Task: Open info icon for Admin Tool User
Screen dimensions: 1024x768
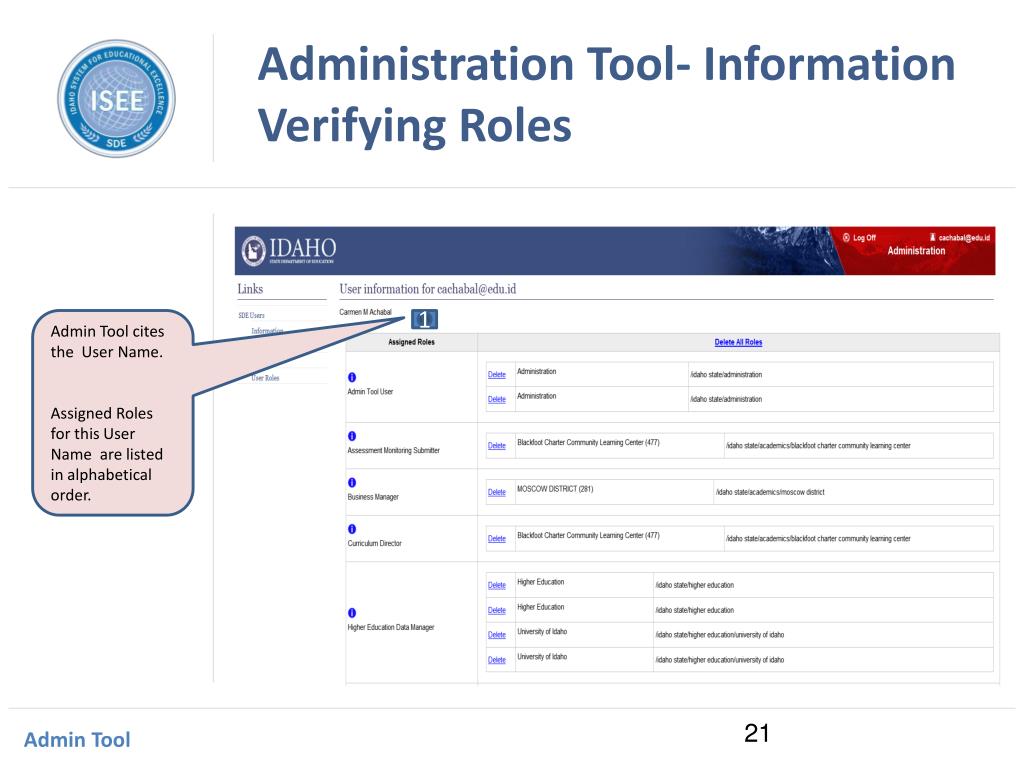Action: click(x=352, y=377)
